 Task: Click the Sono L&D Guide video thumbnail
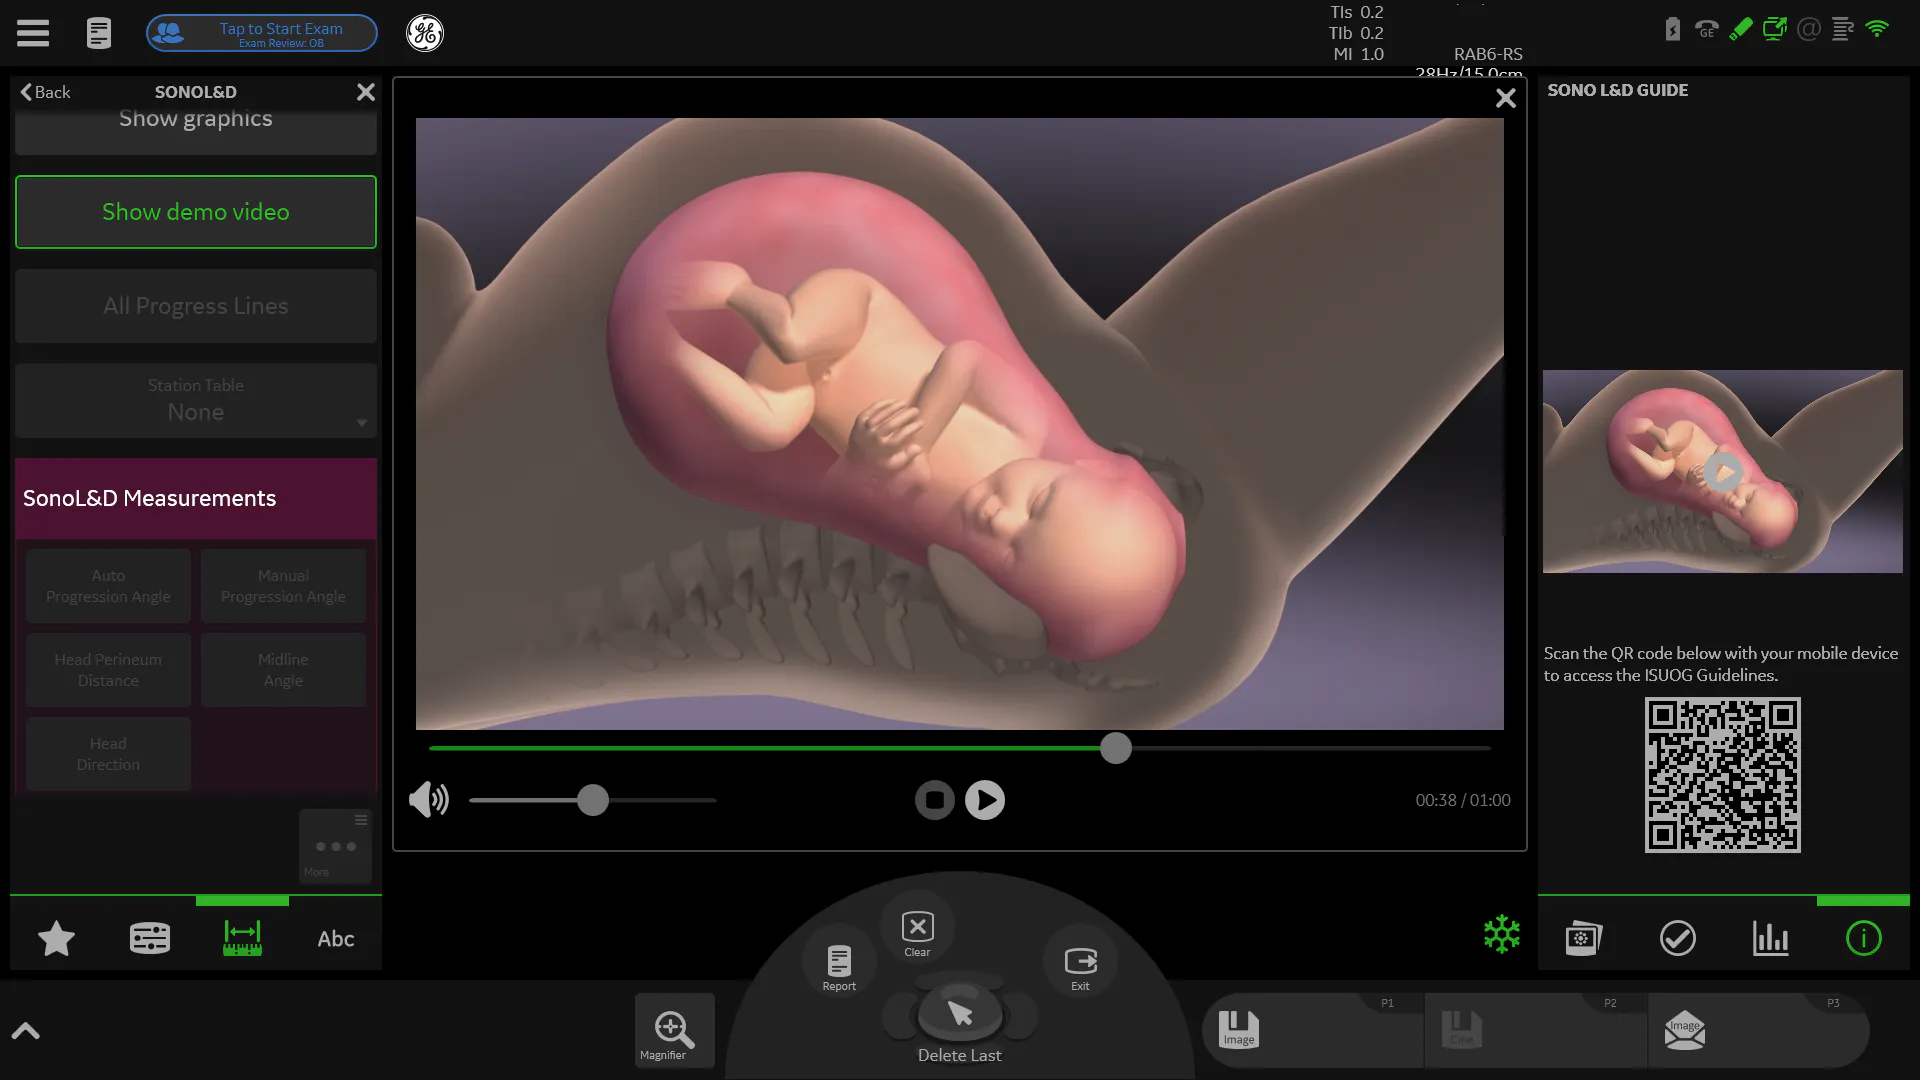[x=1723, y=471]
